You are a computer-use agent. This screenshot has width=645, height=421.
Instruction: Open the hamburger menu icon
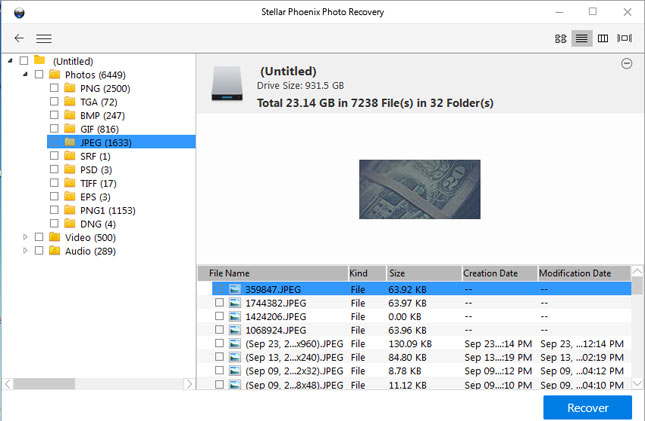[44, 38]
